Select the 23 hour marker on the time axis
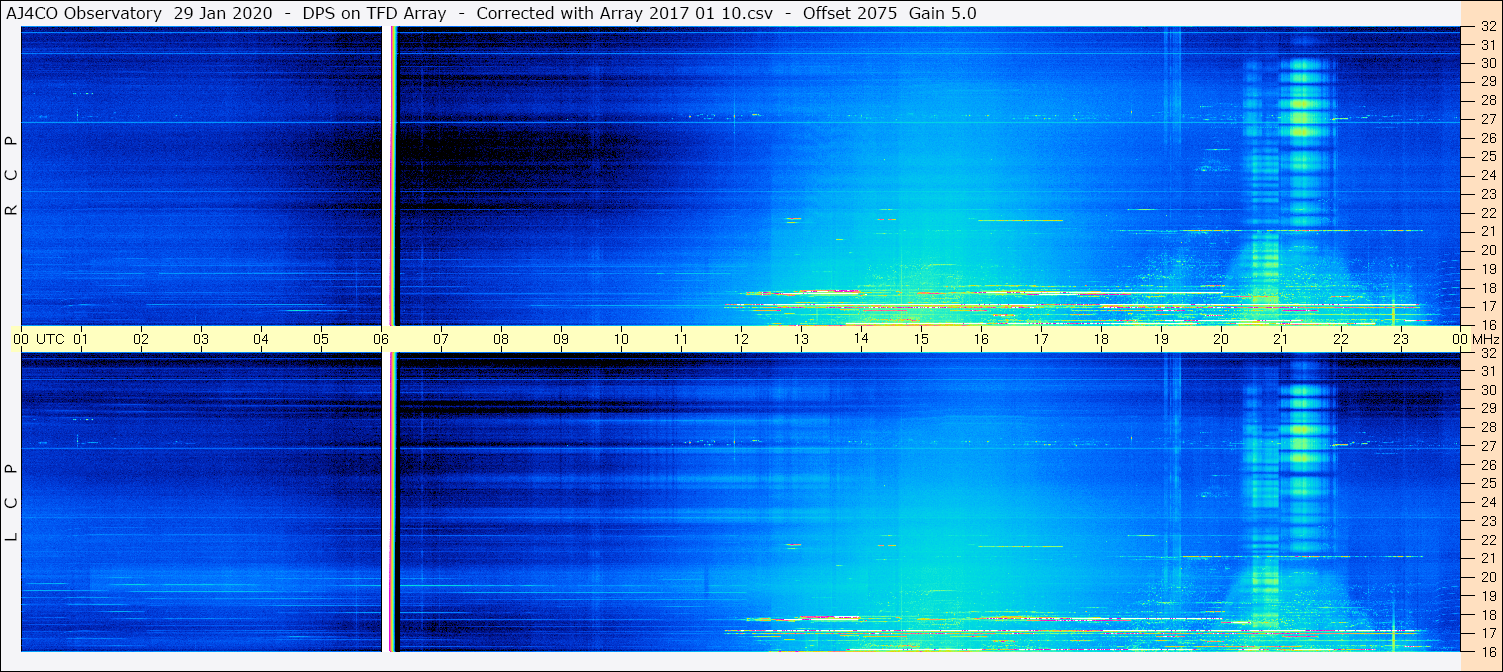 pos(1401,339)
